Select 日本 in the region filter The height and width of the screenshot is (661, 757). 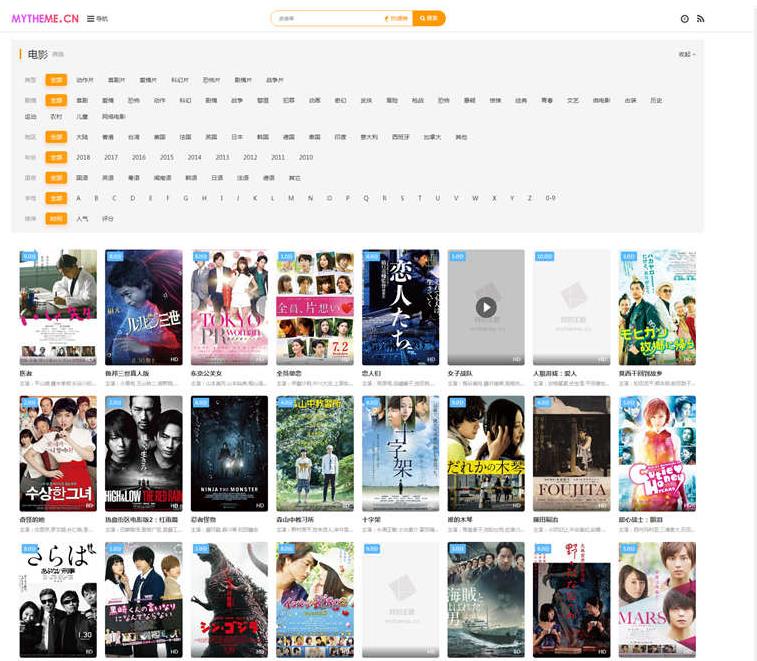point(237,137)
